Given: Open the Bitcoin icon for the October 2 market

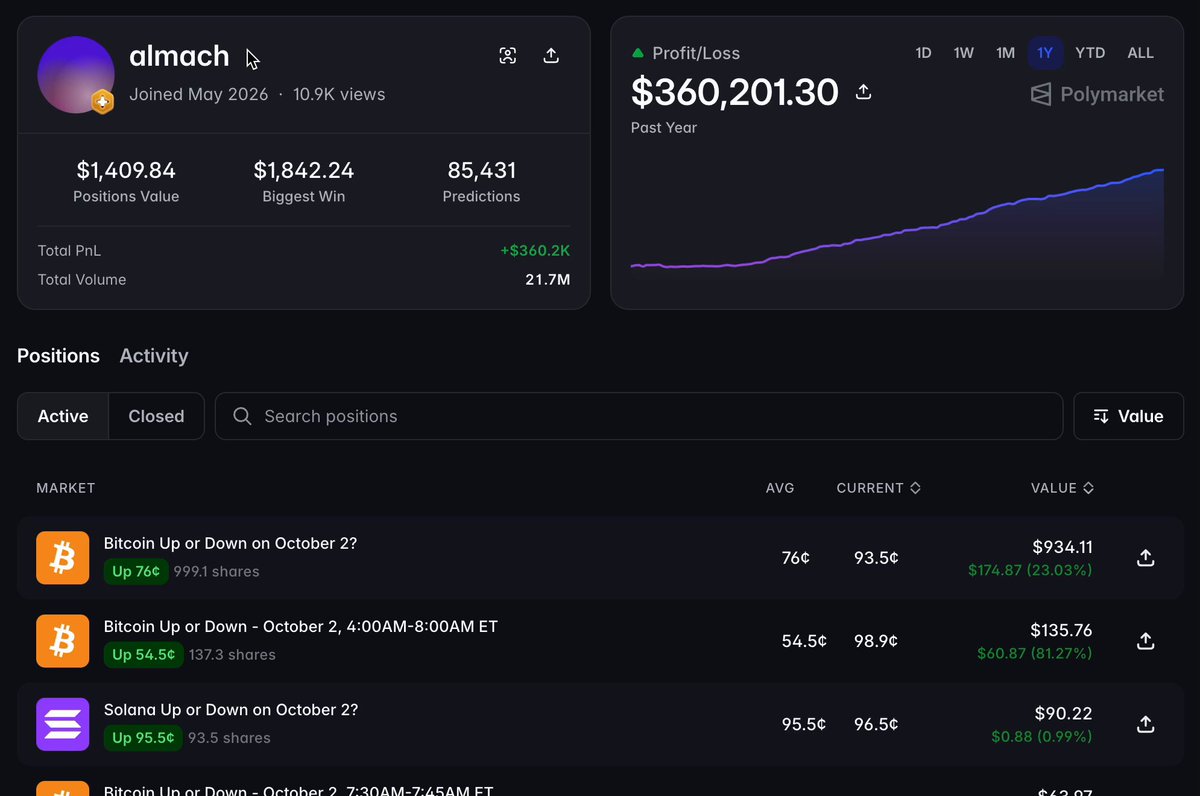Looking at the screenshot, I should coord(63,558).
